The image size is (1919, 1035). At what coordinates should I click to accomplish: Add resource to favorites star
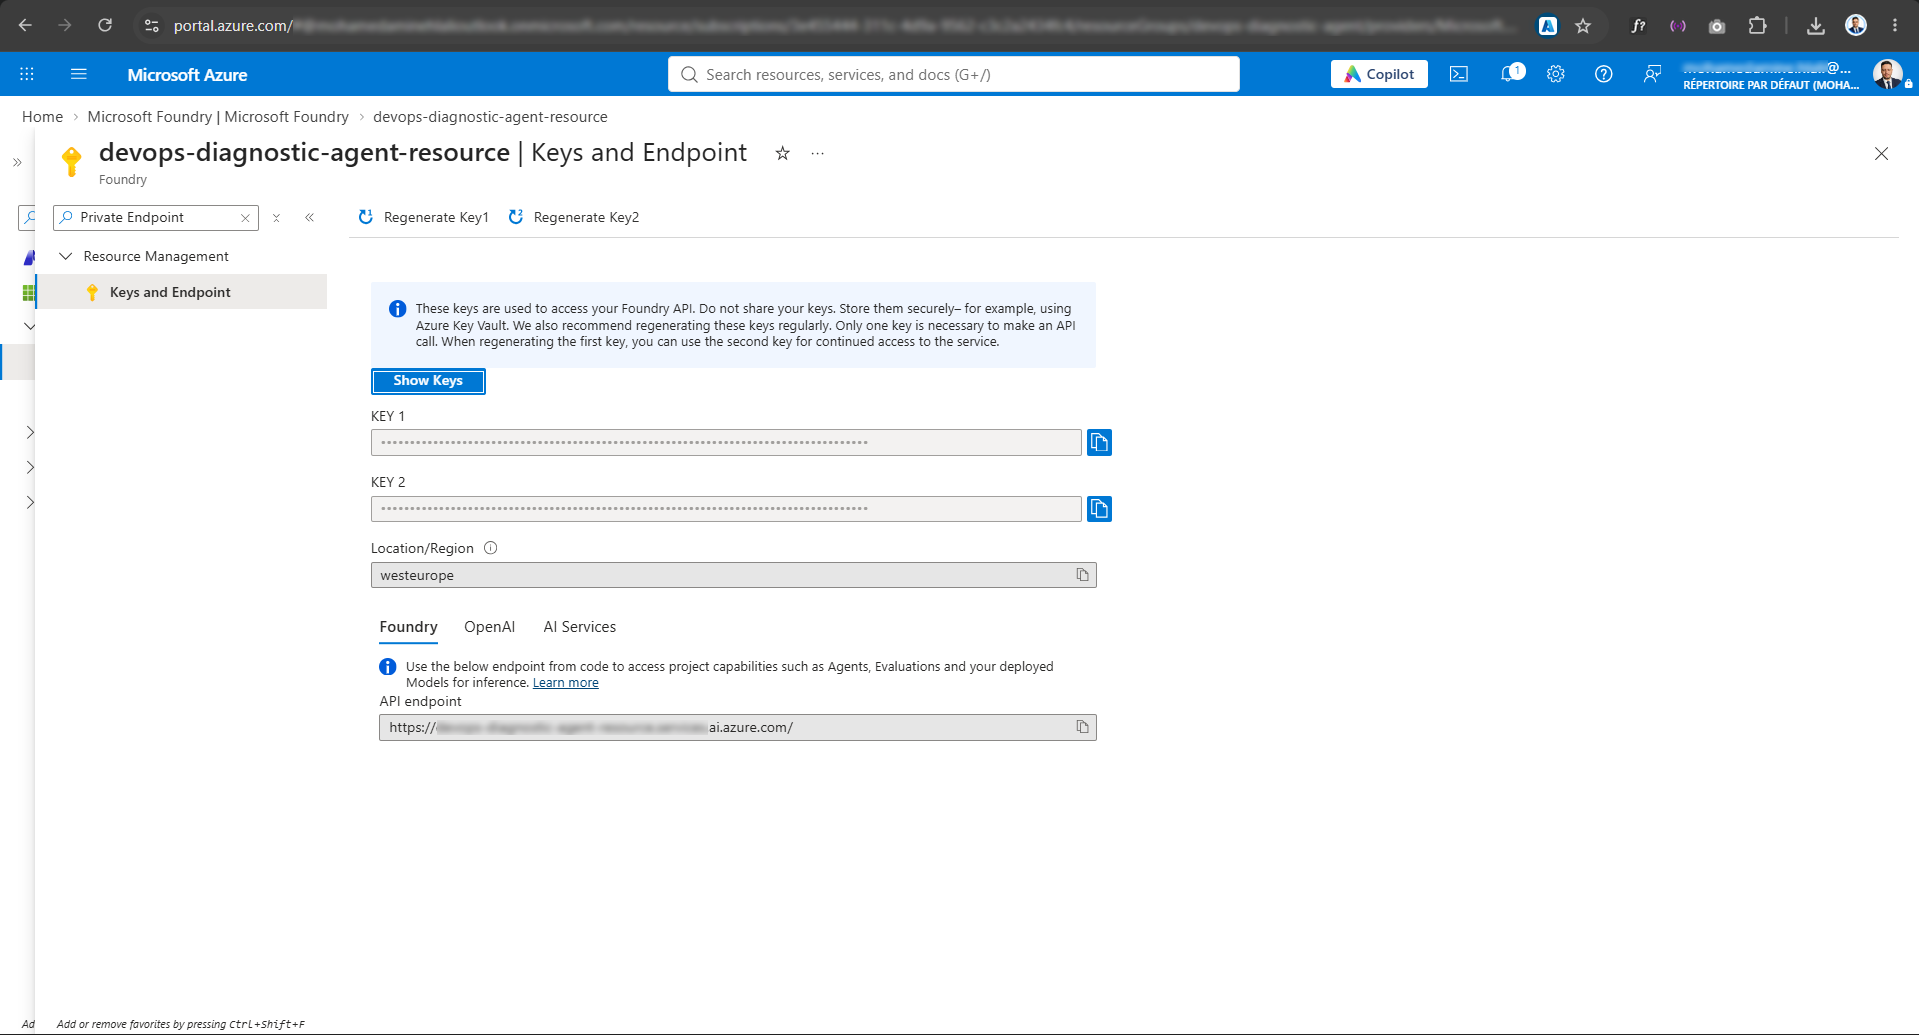pyautogui.click(x=783, y=153)
